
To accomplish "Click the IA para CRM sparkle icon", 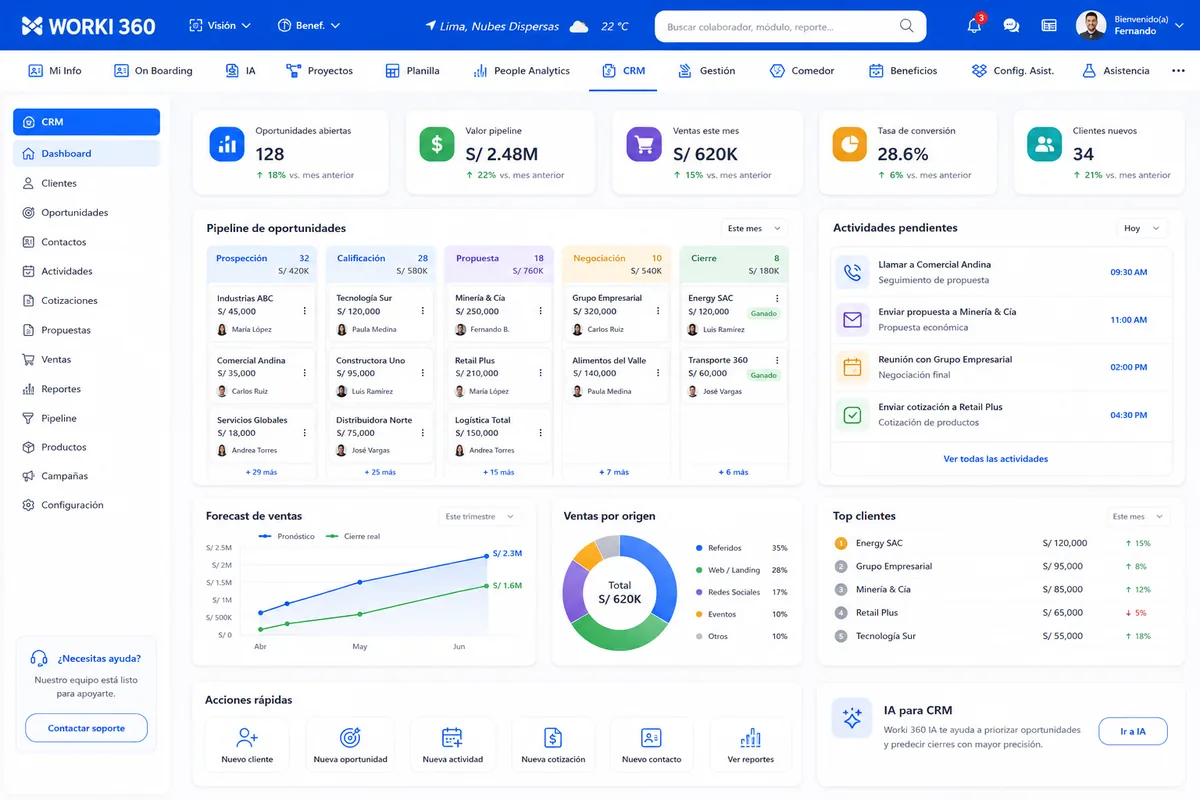I will click(x=852, y=718).
